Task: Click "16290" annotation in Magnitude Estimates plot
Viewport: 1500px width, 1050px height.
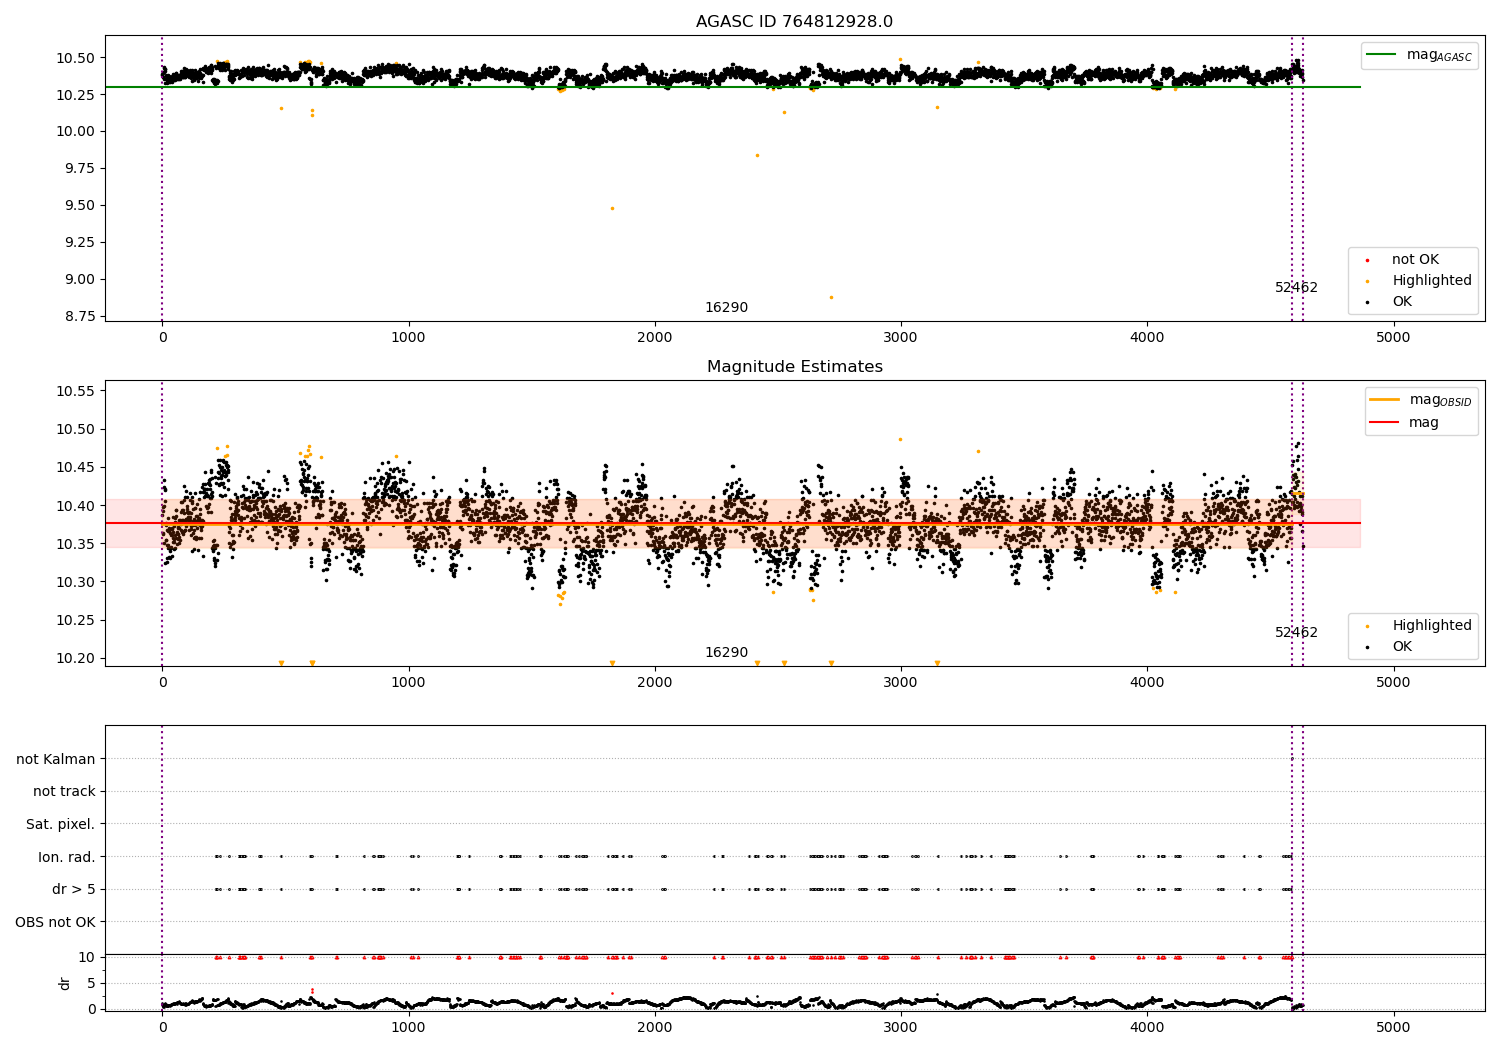Action: click(x=726, y=653)
